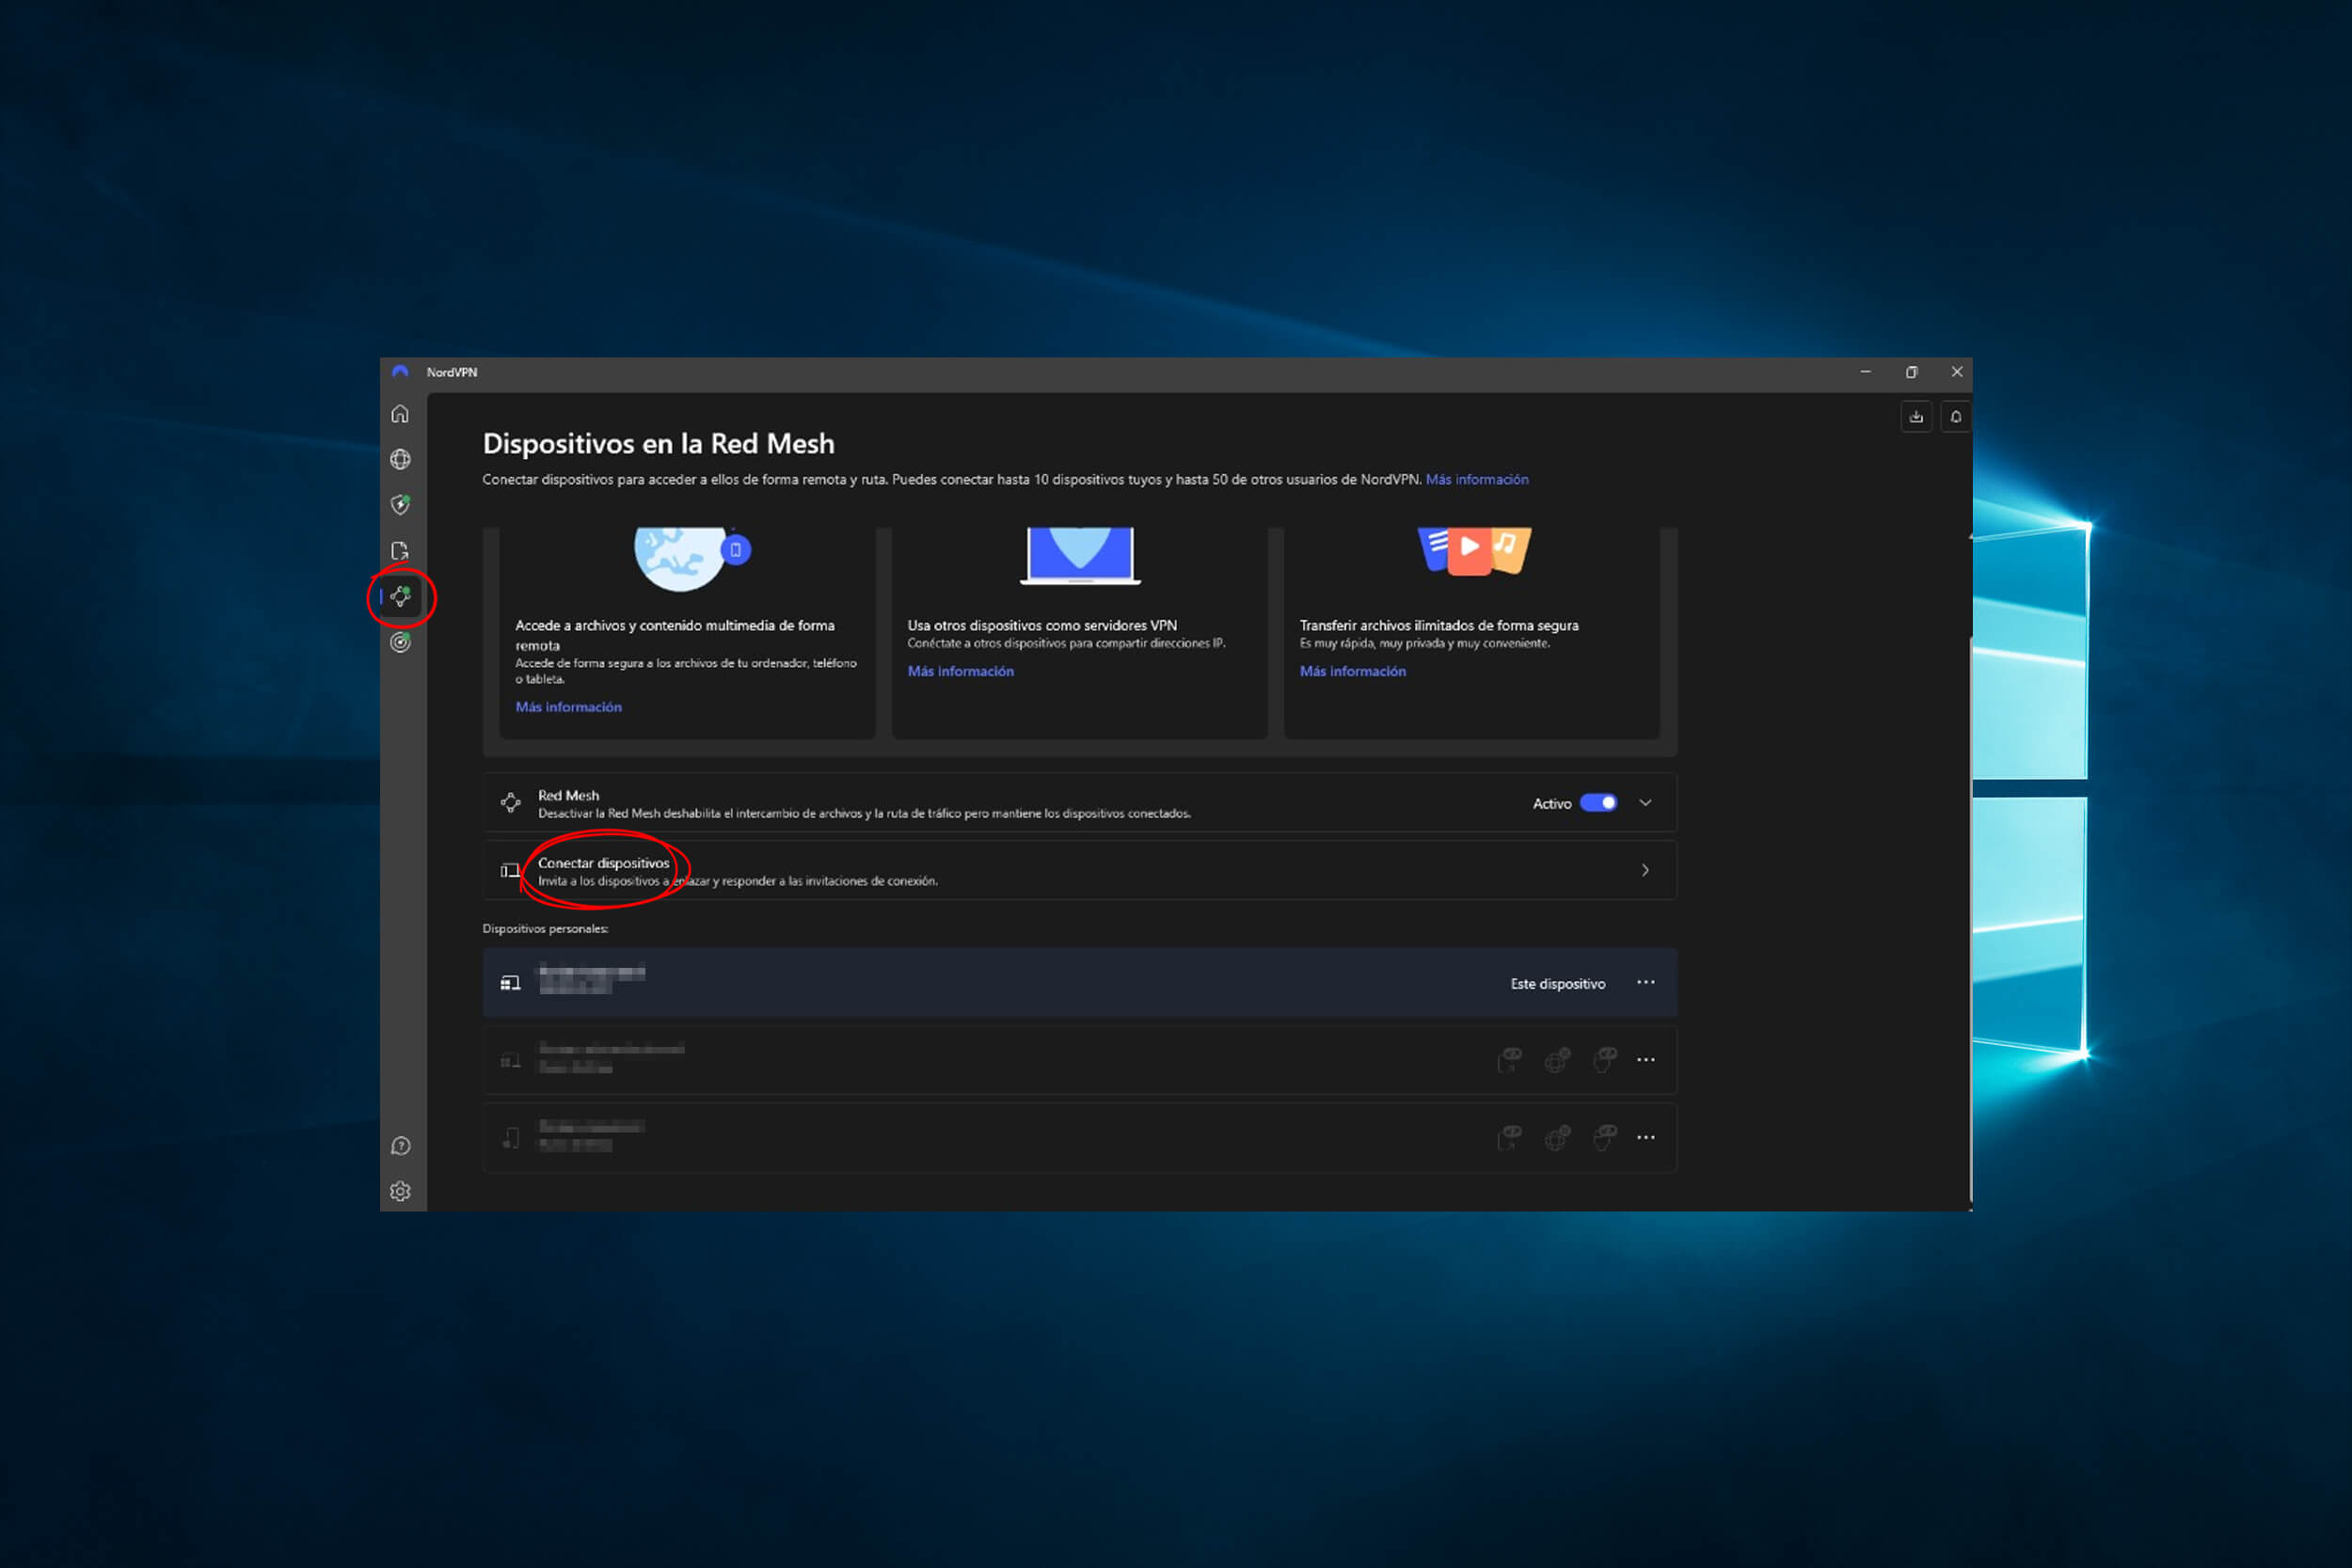This screenshot has width=2352, height=1568.
Task: Expand the Red Mesh row chevron
Action: tap(1646, 803)
